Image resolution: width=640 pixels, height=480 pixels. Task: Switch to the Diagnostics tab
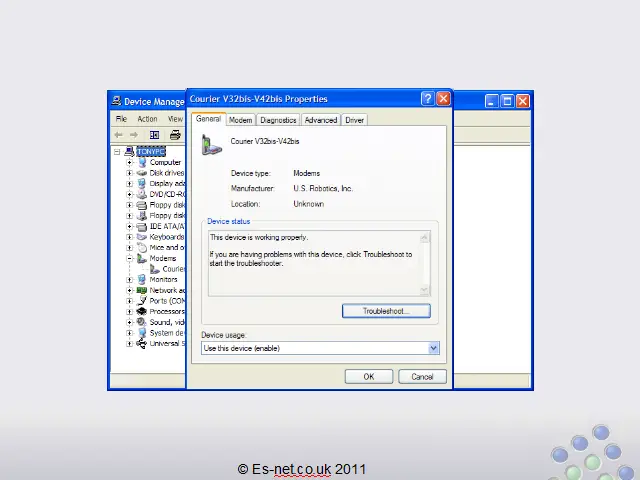pos(278,120)
